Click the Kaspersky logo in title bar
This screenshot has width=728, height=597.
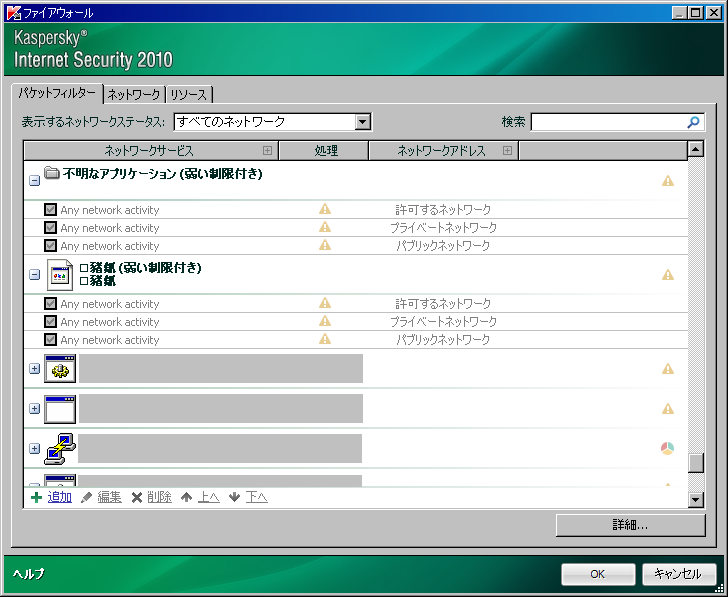click(13, 13)
